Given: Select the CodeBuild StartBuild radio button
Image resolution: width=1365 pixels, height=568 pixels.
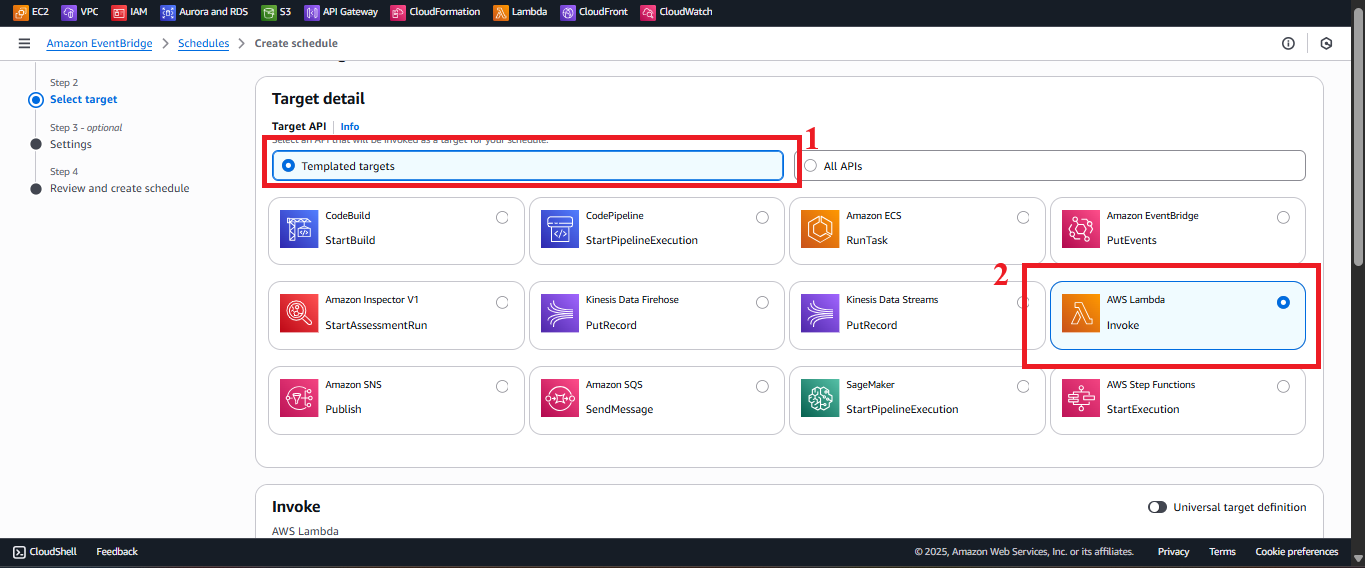Looking at the screenshot, I should (x=502, y=217).
